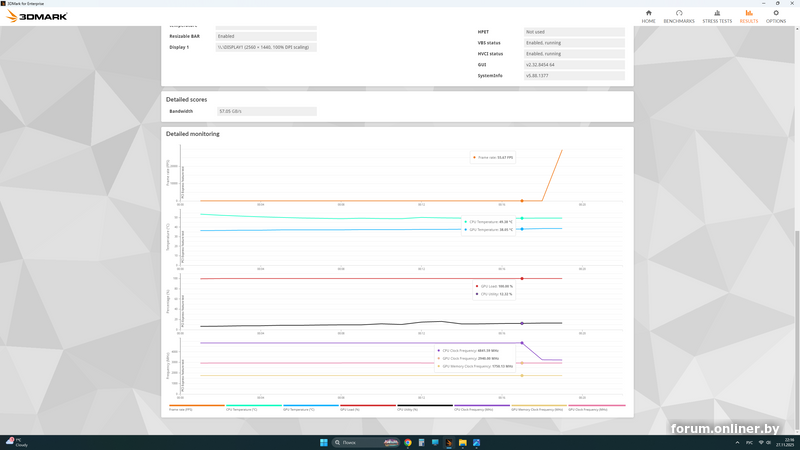Toggle CPU Clock Frequency legend series
This screenshot has height=450, width=800.
473,409
